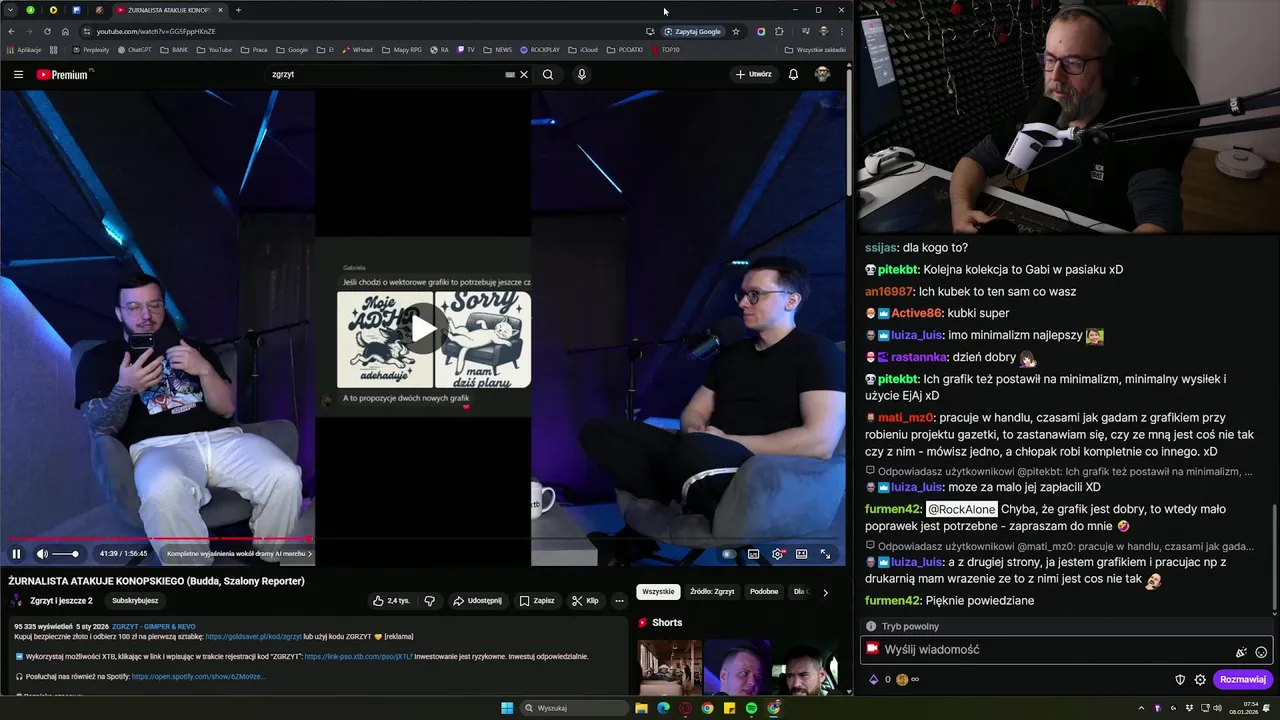Screen dimensions: 1280x720
Task: Pause the YouTube video
Action: (x=16, y=554)
